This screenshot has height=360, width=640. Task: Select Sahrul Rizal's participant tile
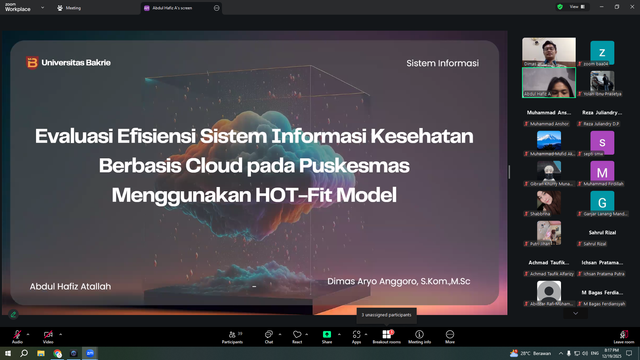[602, 237]
